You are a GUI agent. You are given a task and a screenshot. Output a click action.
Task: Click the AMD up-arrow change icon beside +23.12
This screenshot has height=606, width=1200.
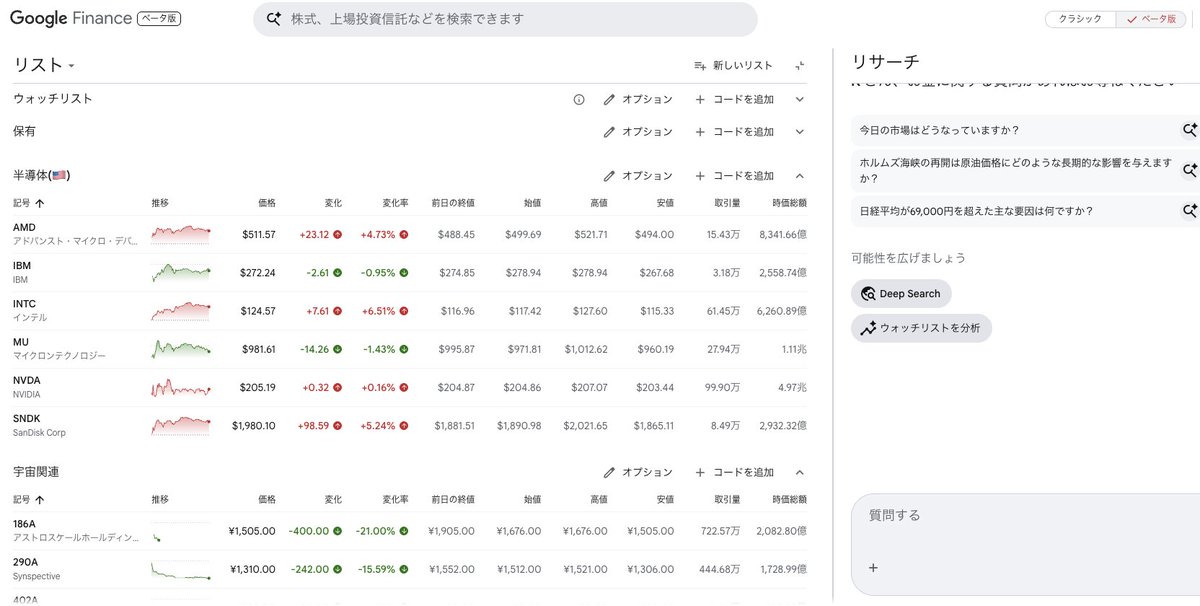pyautogui.click(x=338, y=234)
